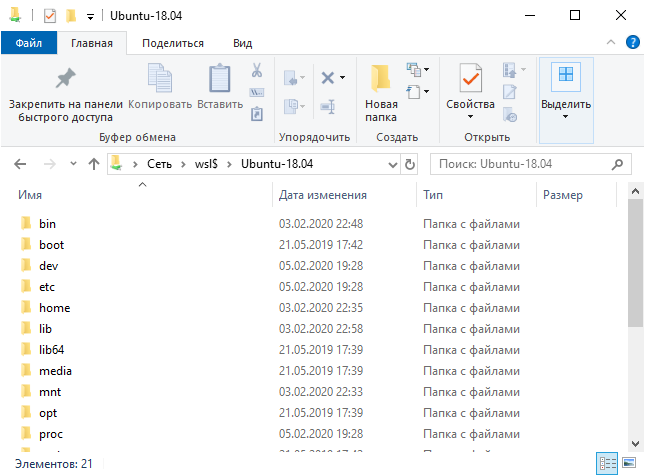Expand the New item dropdown arrow
This screenshot has height=476, width=645.
click(x=427, y=69)
